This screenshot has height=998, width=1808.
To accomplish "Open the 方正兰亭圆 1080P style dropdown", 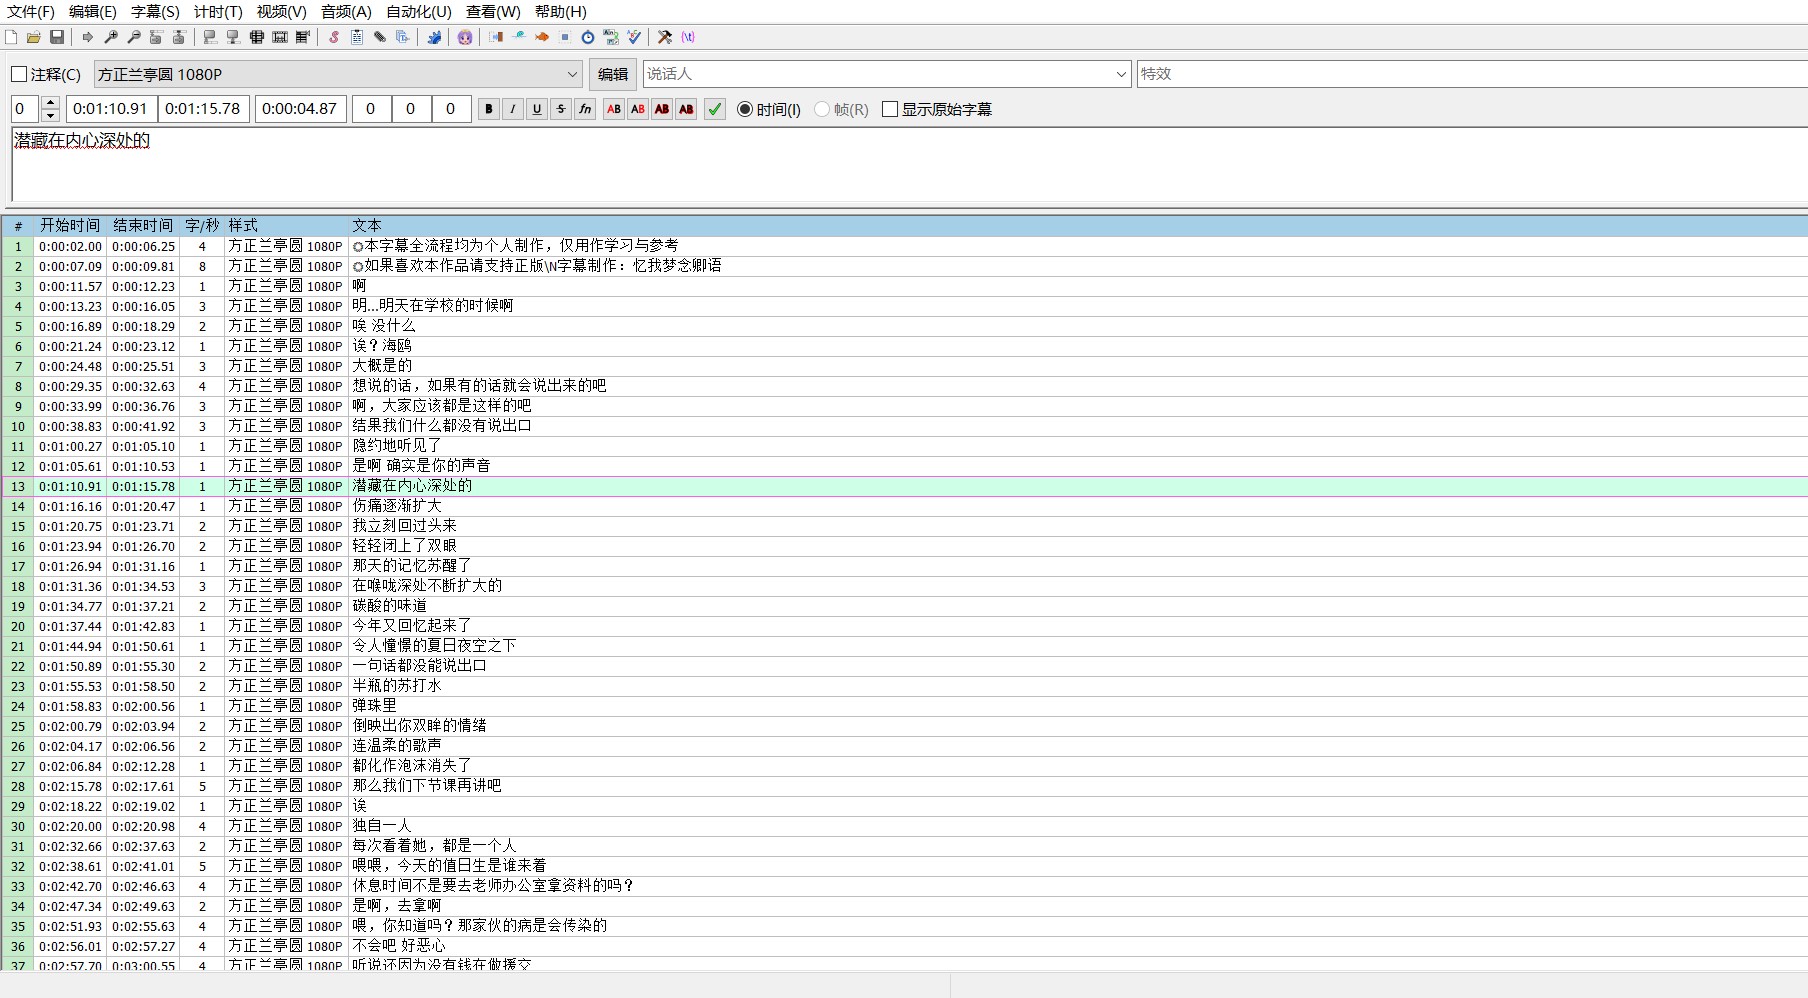I will pos(338,74).
